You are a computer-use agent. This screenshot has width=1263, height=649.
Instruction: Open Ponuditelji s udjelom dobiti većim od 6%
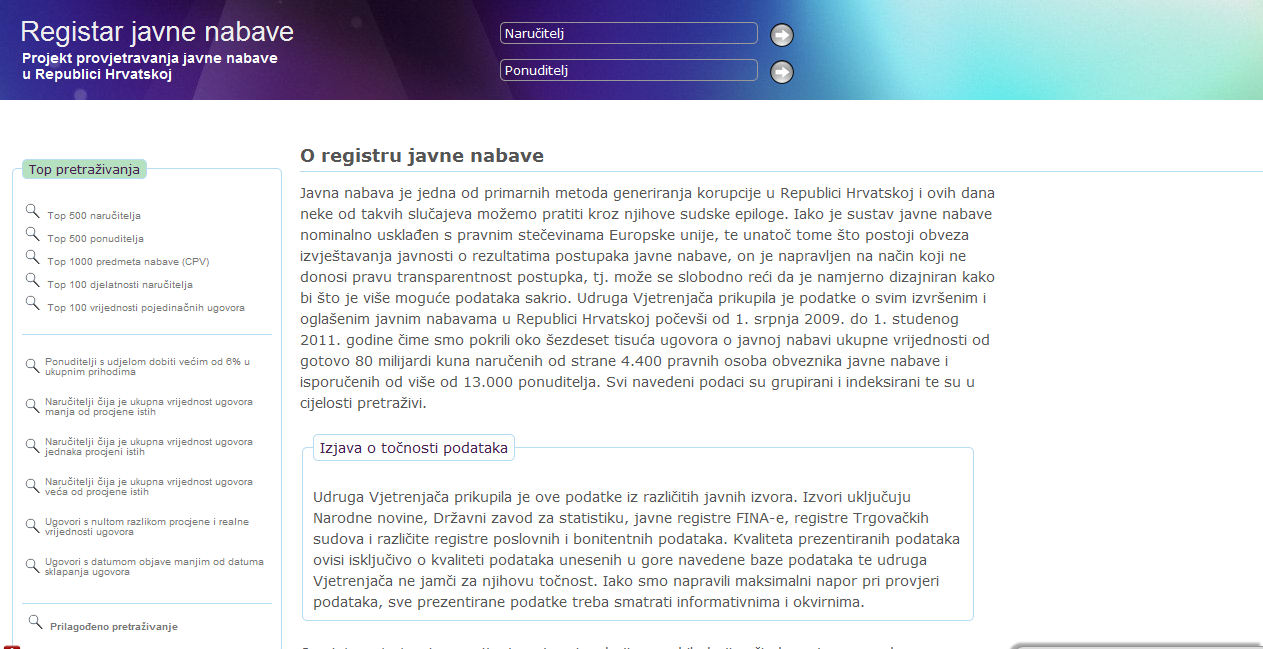click(x=147, y=366)
